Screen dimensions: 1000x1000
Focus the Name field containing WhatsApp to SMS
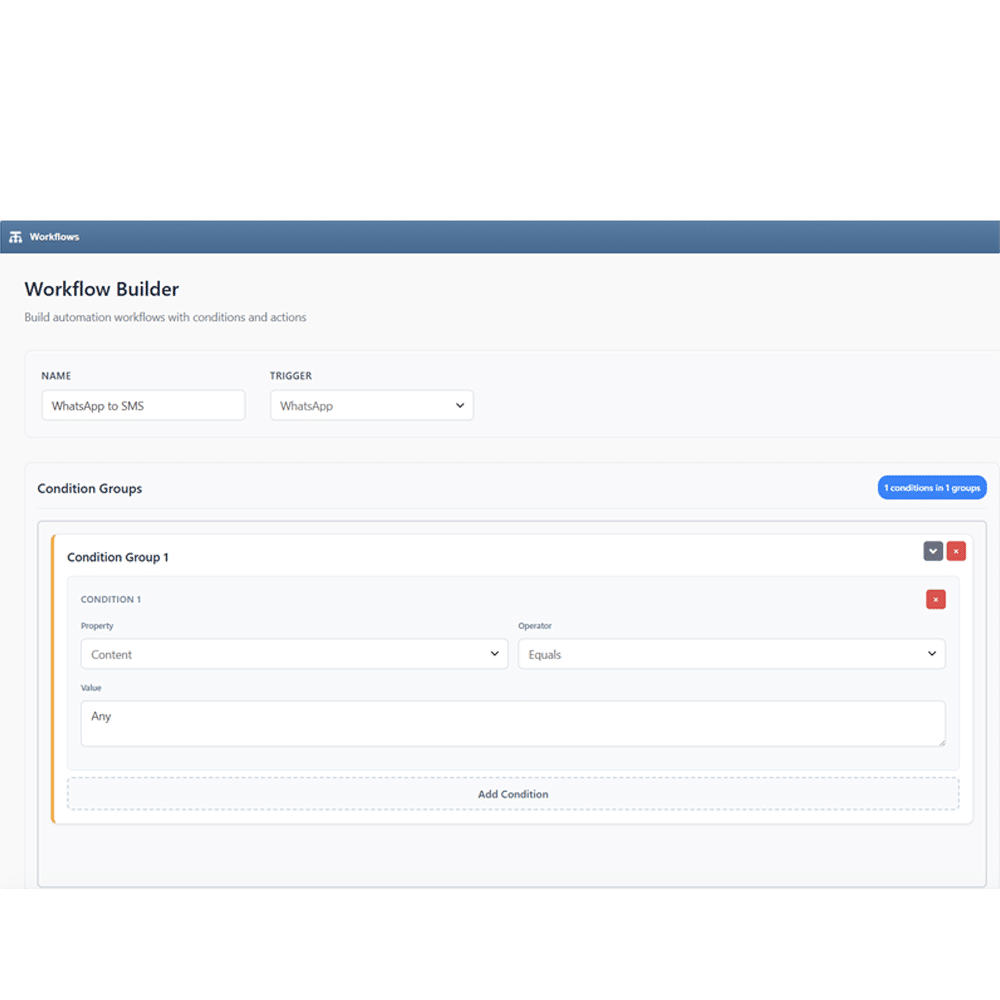pos(143,406)
